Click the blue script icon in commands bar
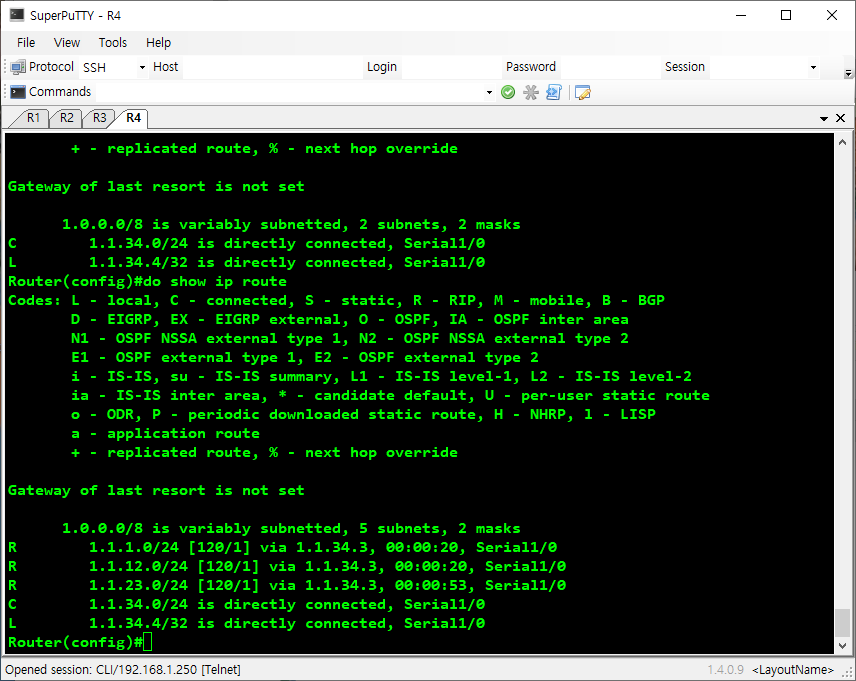This screenshot has width=856, height=681. [554, 92]
